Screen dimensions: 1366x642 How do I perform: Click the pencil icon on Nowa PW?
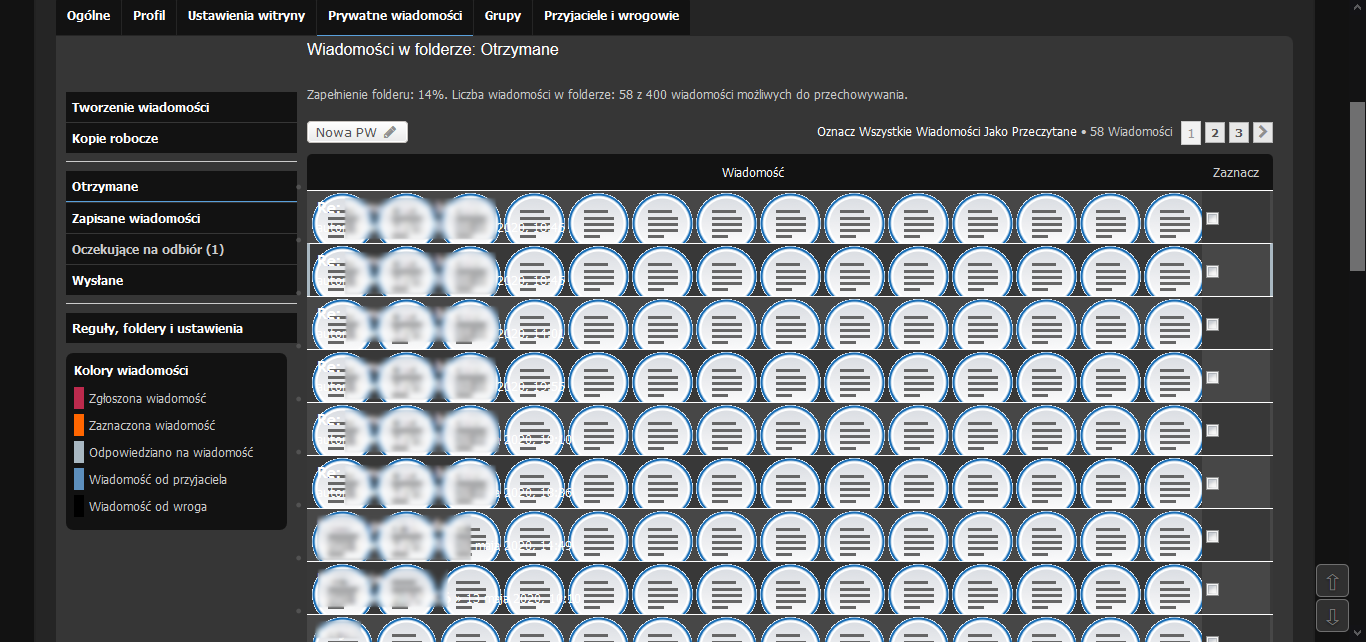[390, 132]
